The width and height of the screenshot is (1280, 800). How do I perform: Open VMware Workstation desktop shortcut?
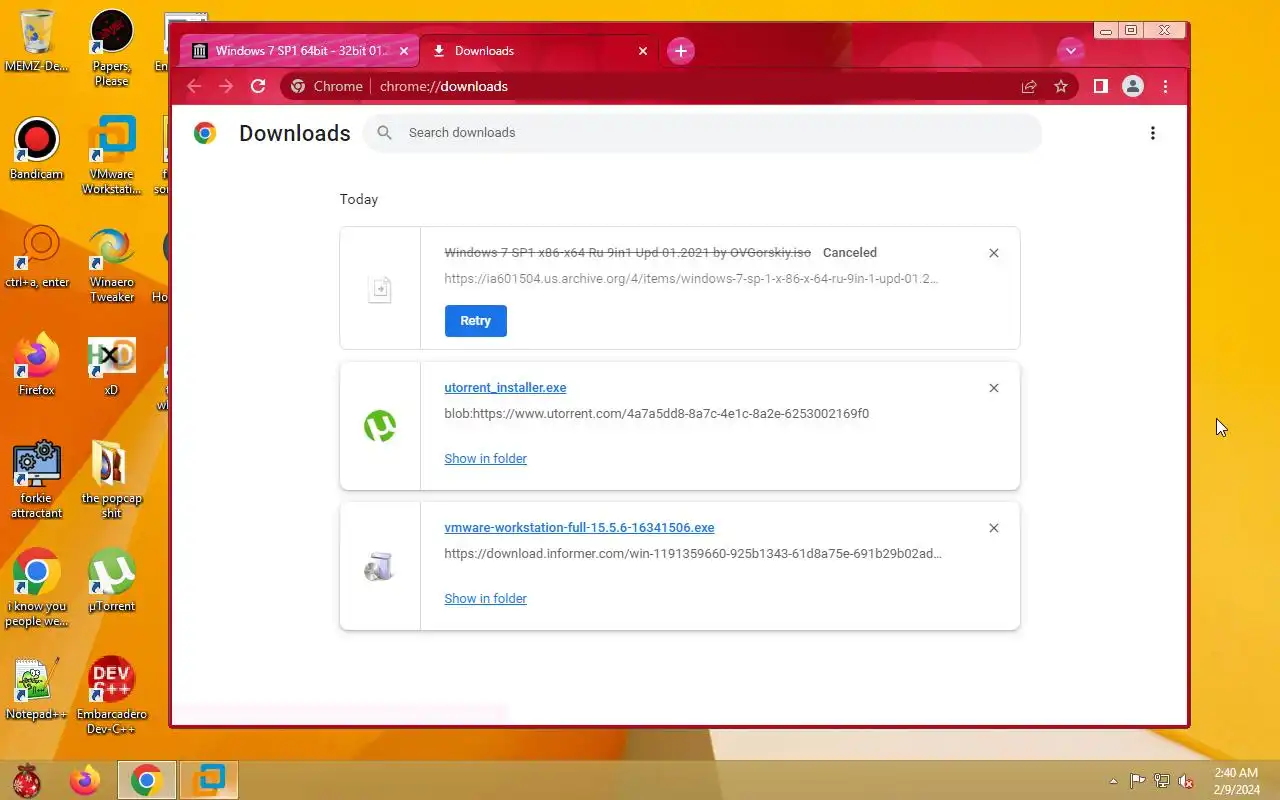tap(111, 156)
